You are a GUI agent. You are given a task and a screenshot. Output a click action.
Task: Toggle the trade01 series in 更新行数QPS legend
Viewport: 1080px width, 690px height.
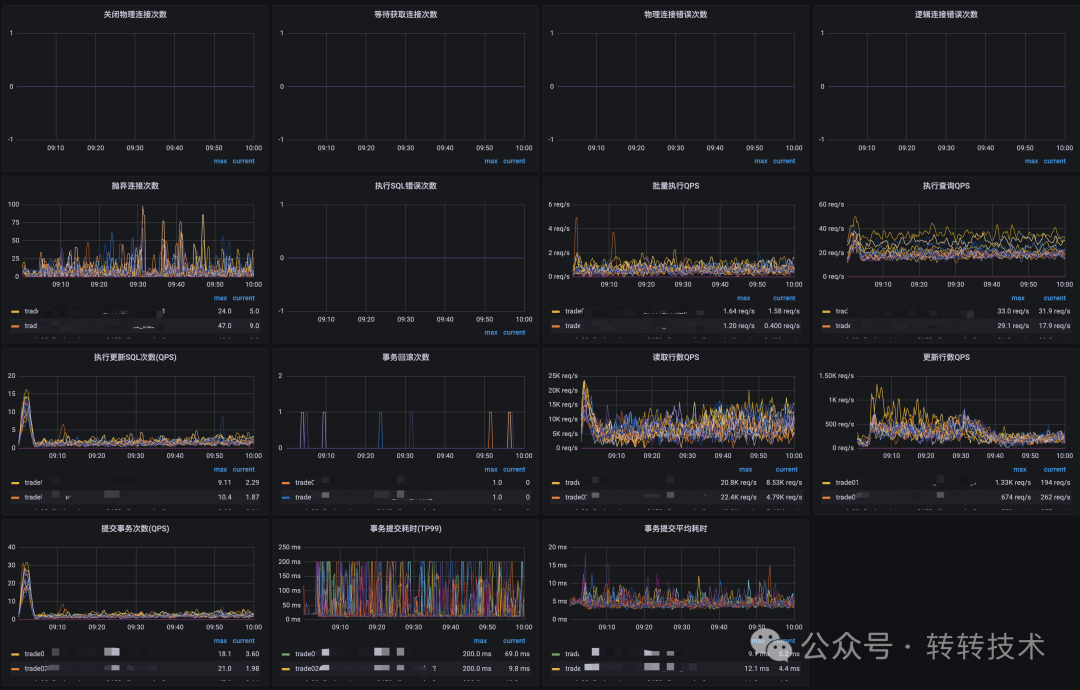pos(847,483)
